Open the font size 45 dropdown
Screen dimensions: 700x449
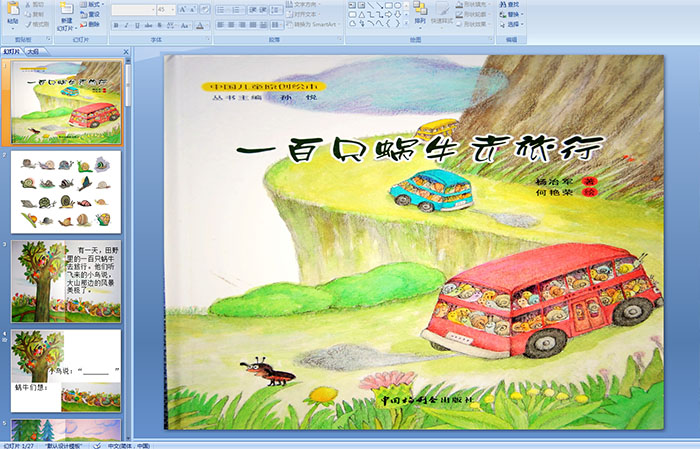coord(173,9)
